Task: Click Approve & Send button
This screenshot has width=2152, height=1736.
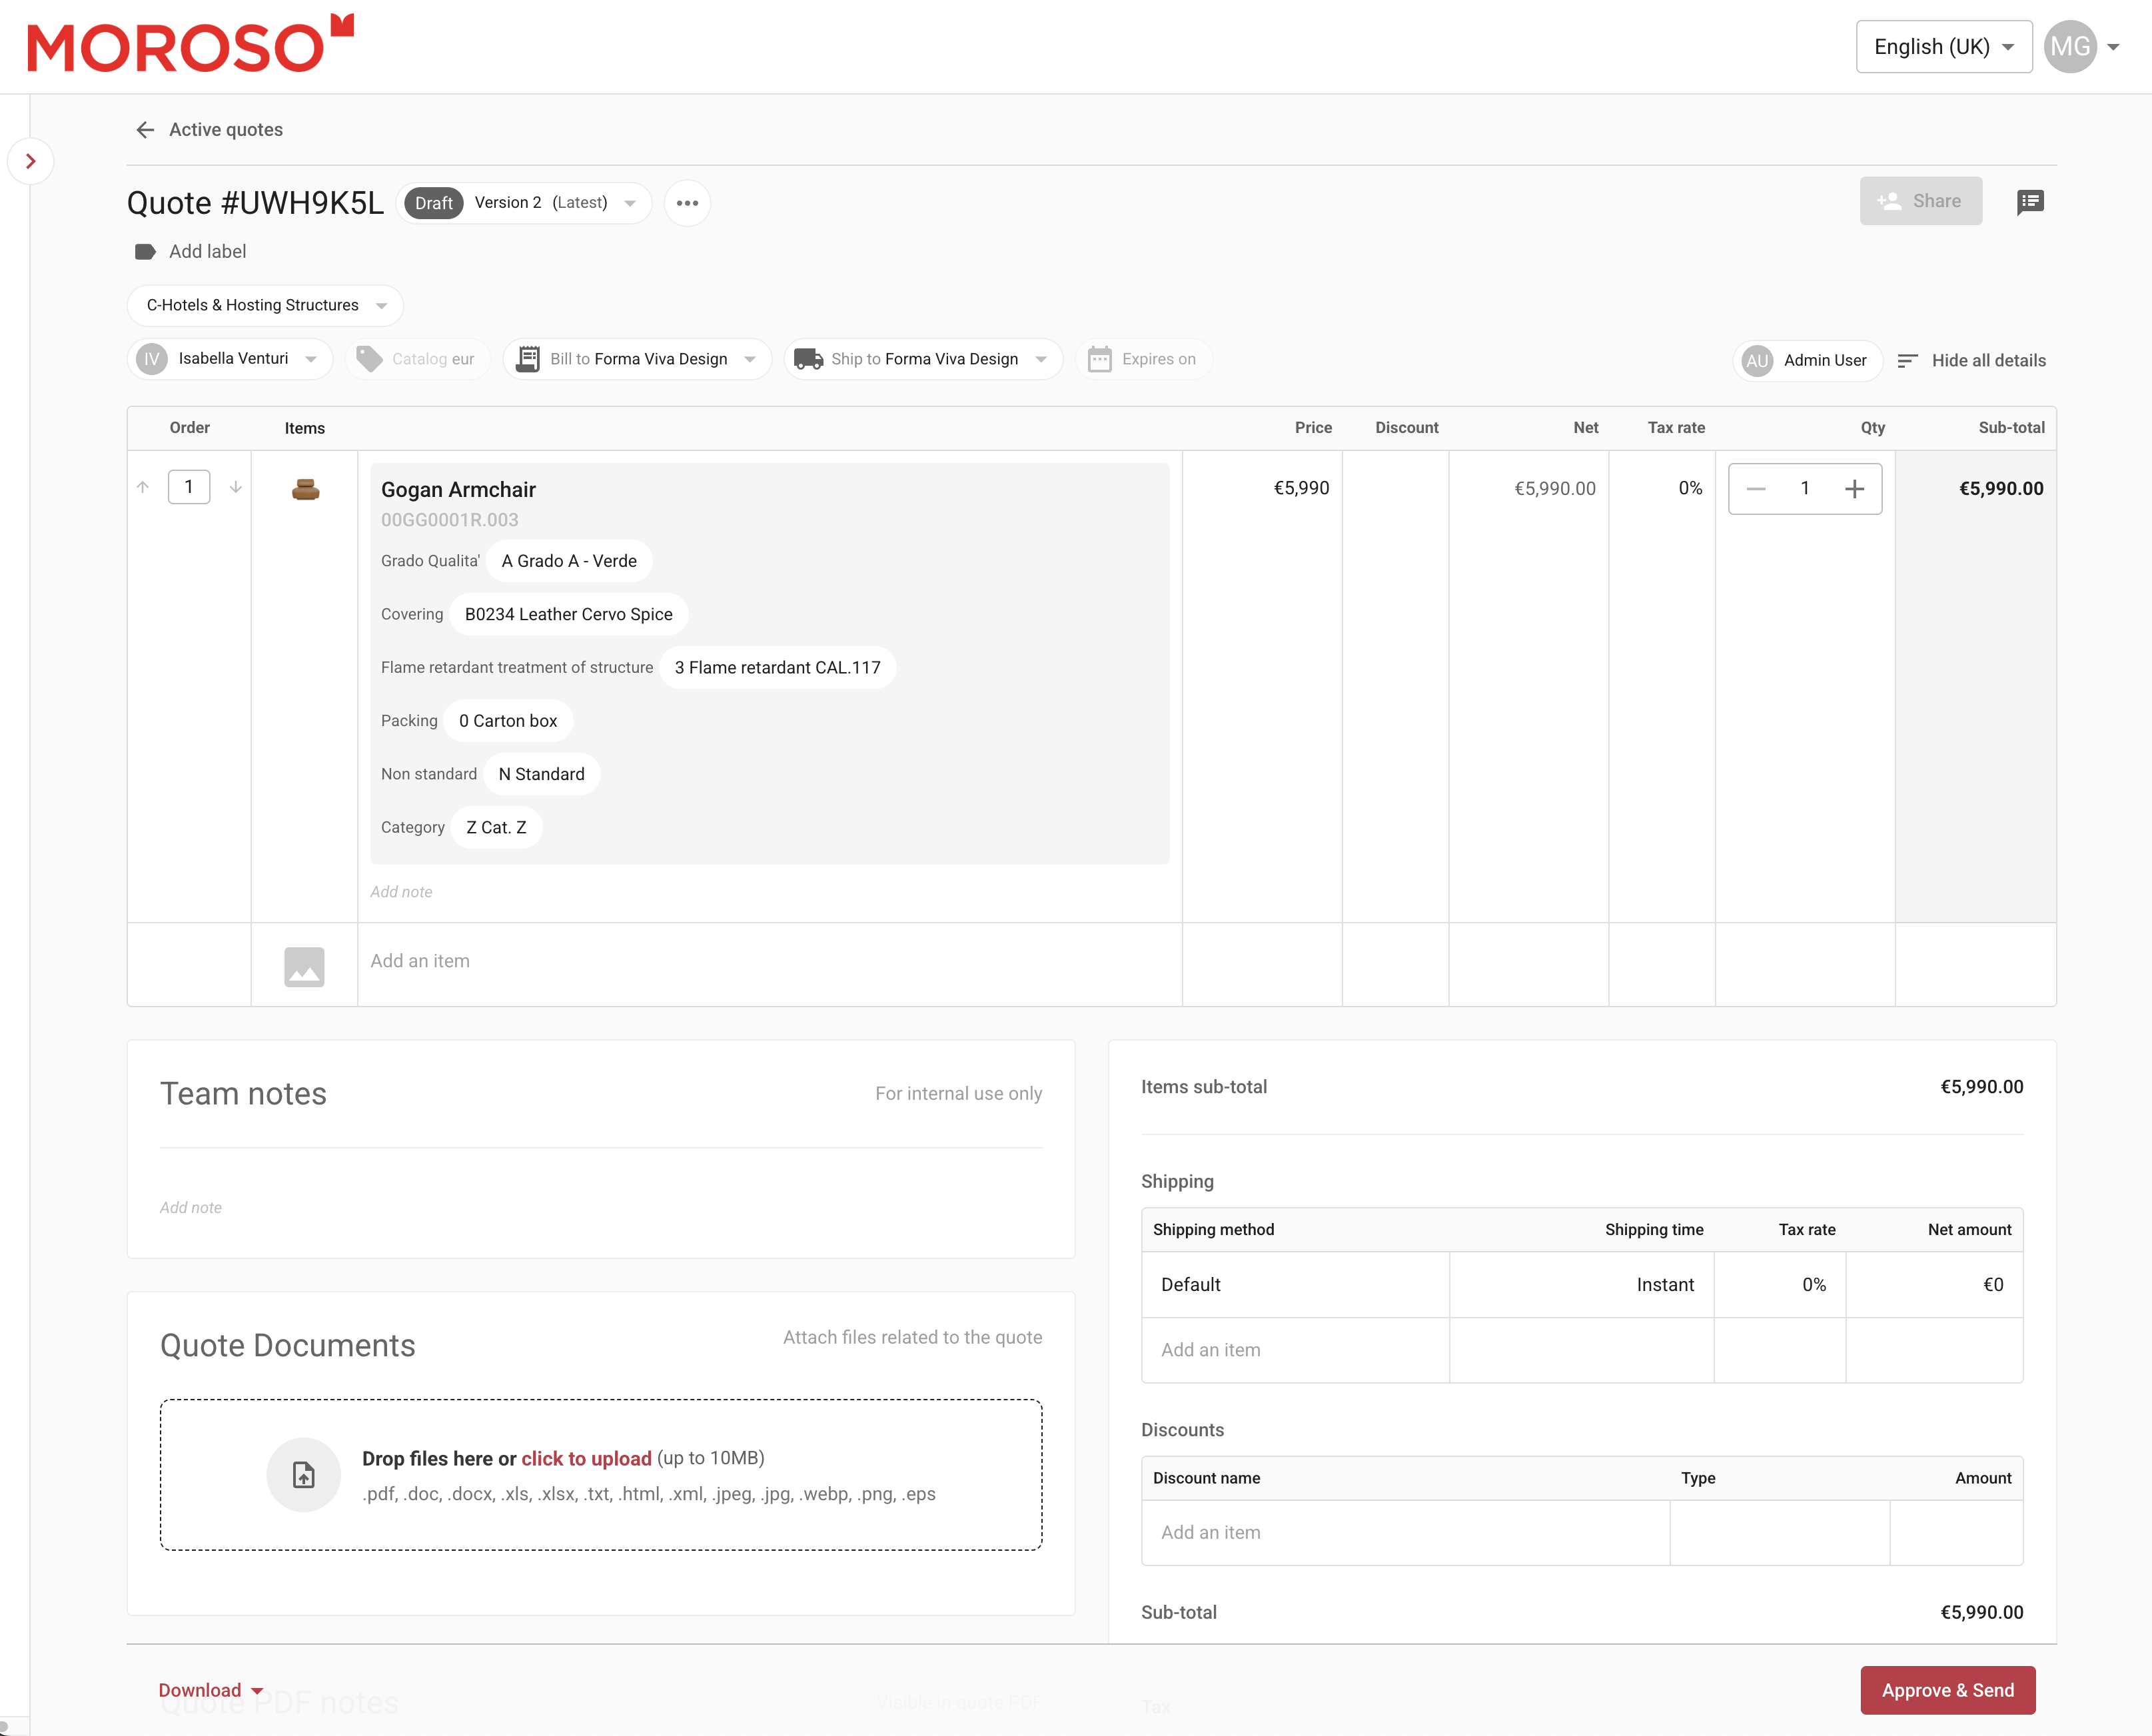Action: click(x=1947, y=1690)
